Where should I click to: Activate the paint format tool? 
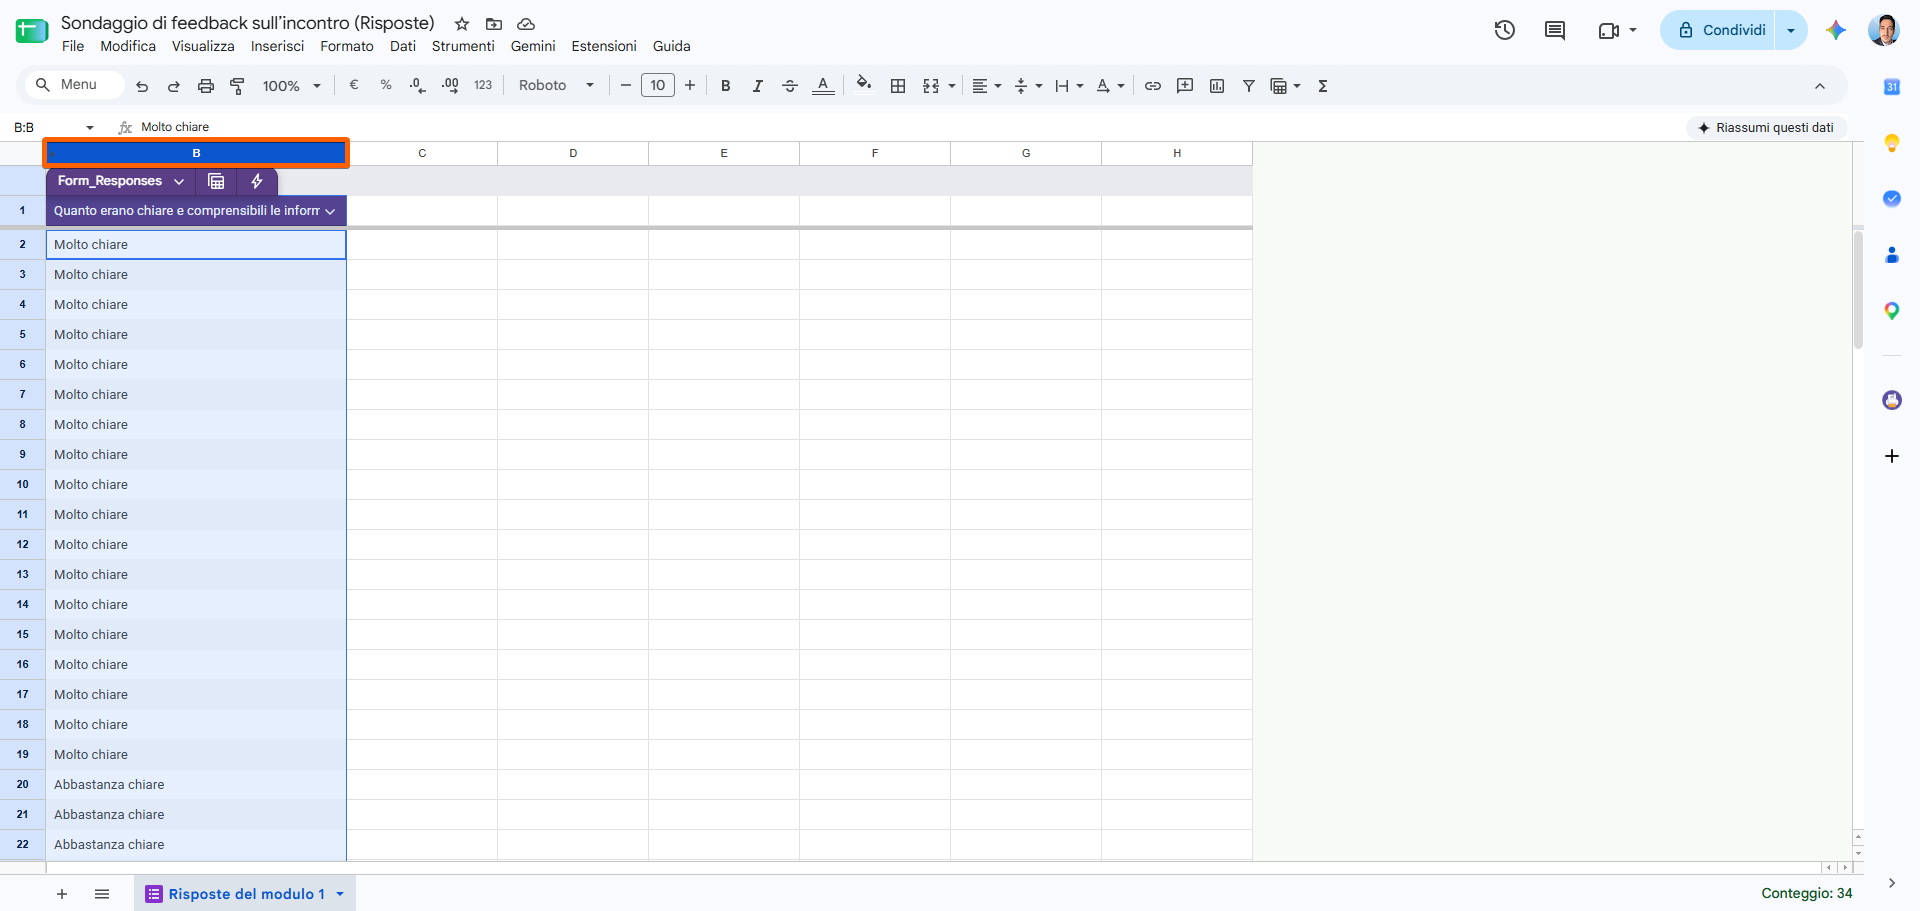237,86
